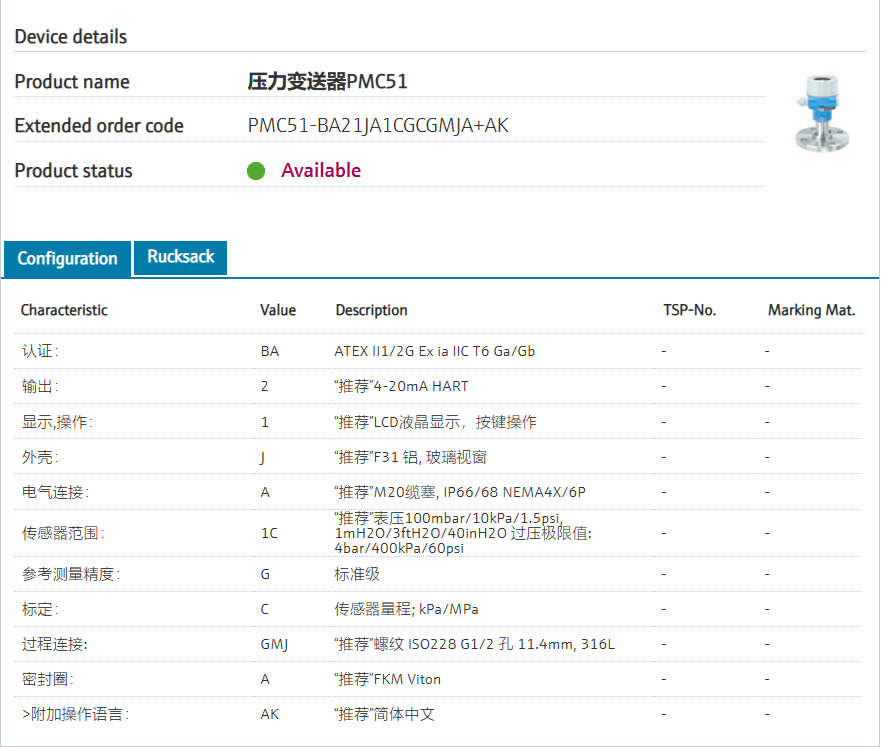This screenshot has width=881, height=747.
Task: Select the 传感器范围 row label
Action: 62,533
